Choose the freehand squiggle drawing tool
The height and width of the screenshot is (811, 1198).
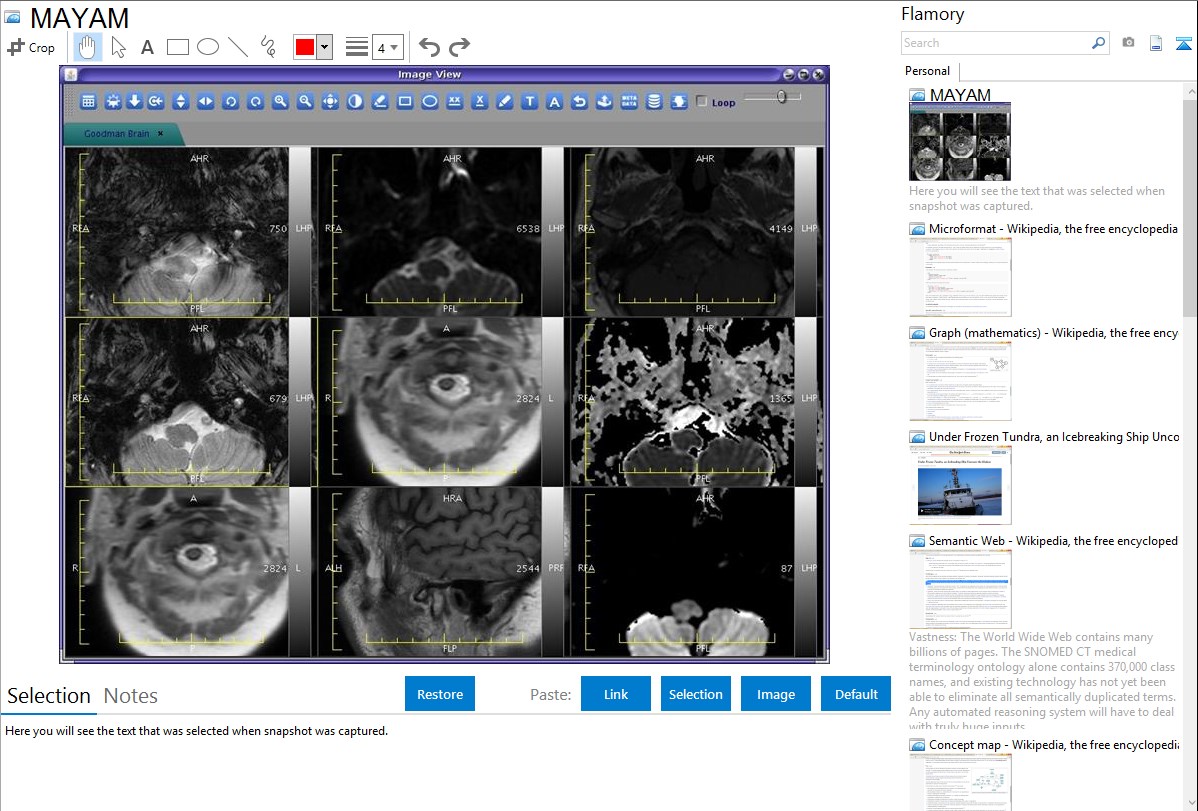268,47
